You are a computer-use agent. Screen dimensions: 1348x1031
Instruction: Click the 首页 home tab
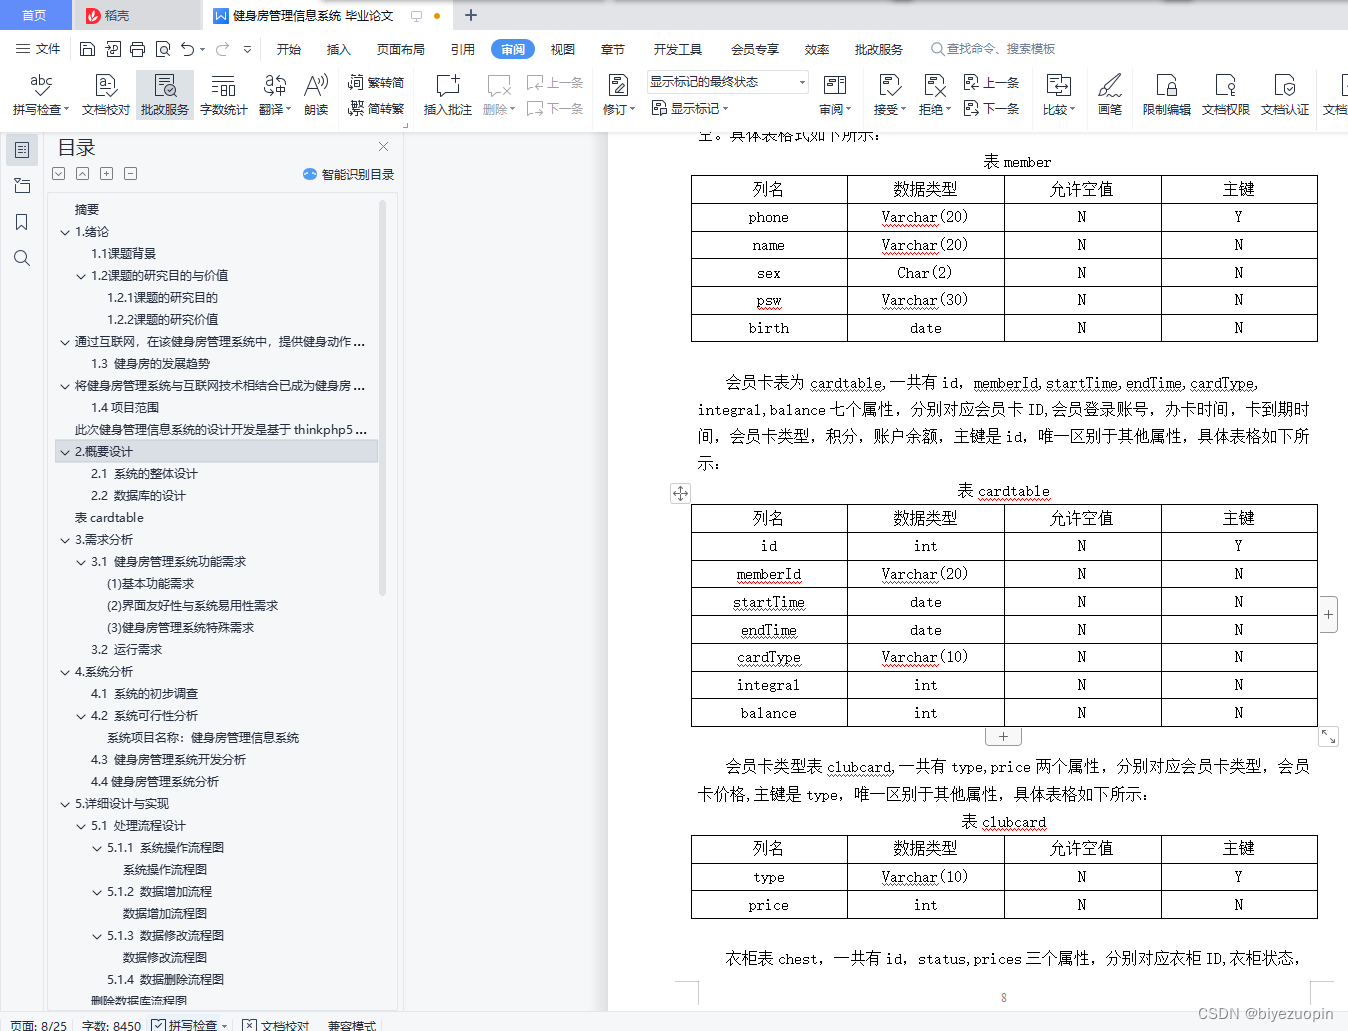coord(34,15)
